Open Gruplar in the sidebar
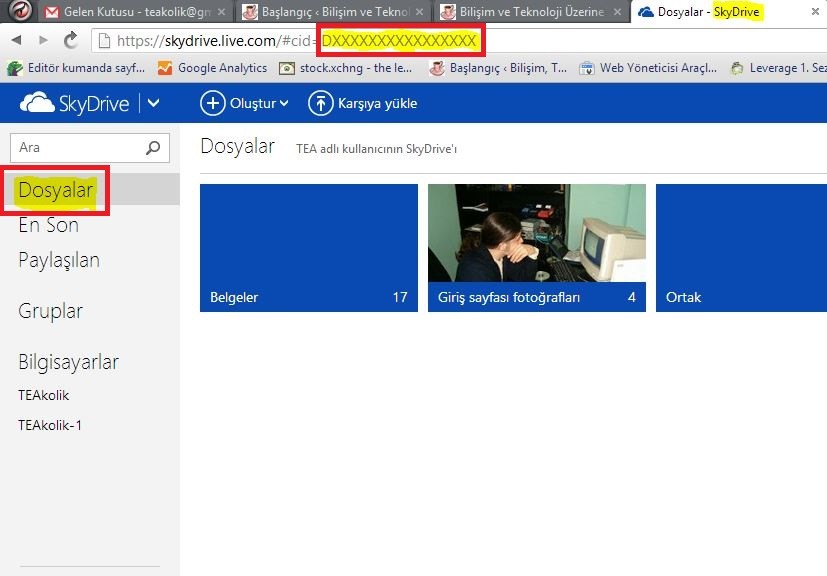 [51, 311]
